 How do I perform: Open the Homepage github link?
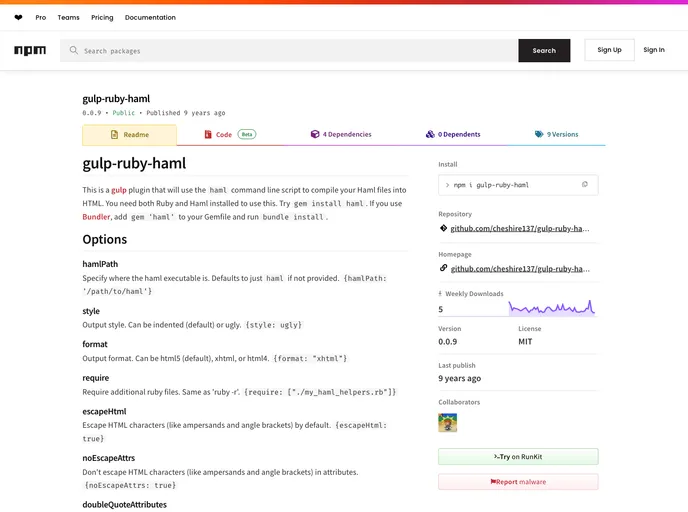pyautogui.click(x=520, y=269)
